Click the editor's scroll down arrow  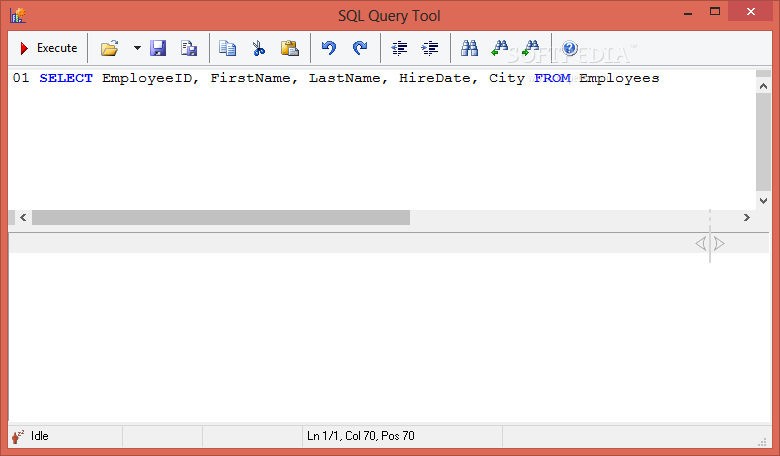click(763, 200)
